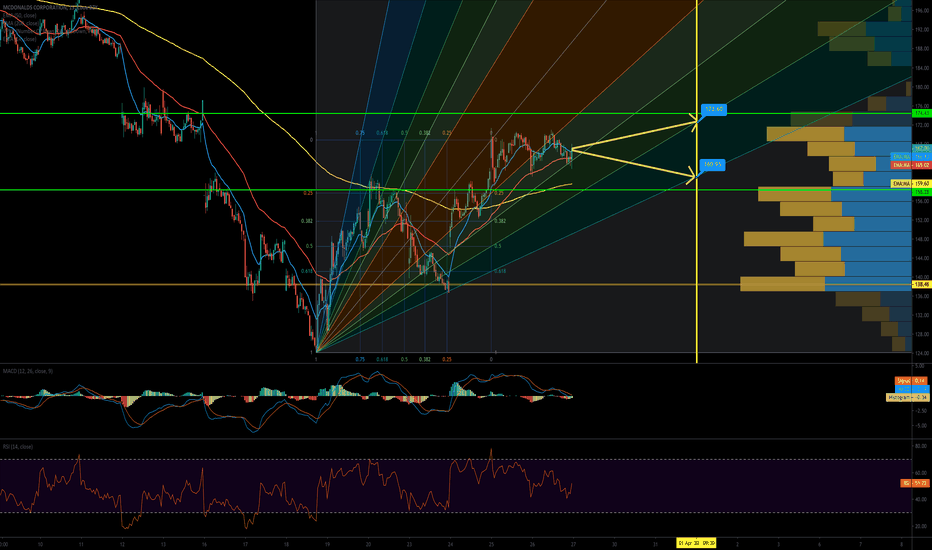Click the 172.60 blue price target label
Screen dimensions: 932x550
click(x=714, y=109)
